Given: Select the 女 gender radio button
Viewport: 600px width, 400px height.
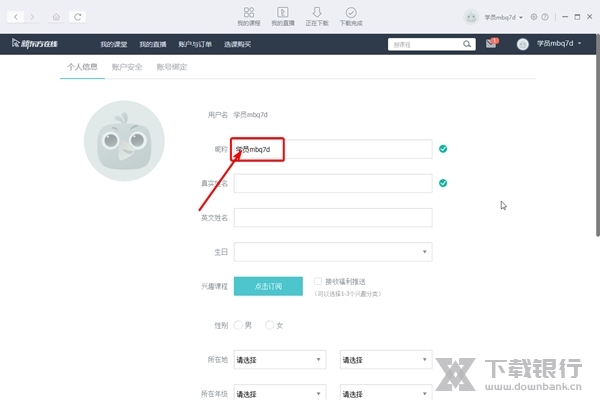Looking at the screenshot, I should [269, 325].
